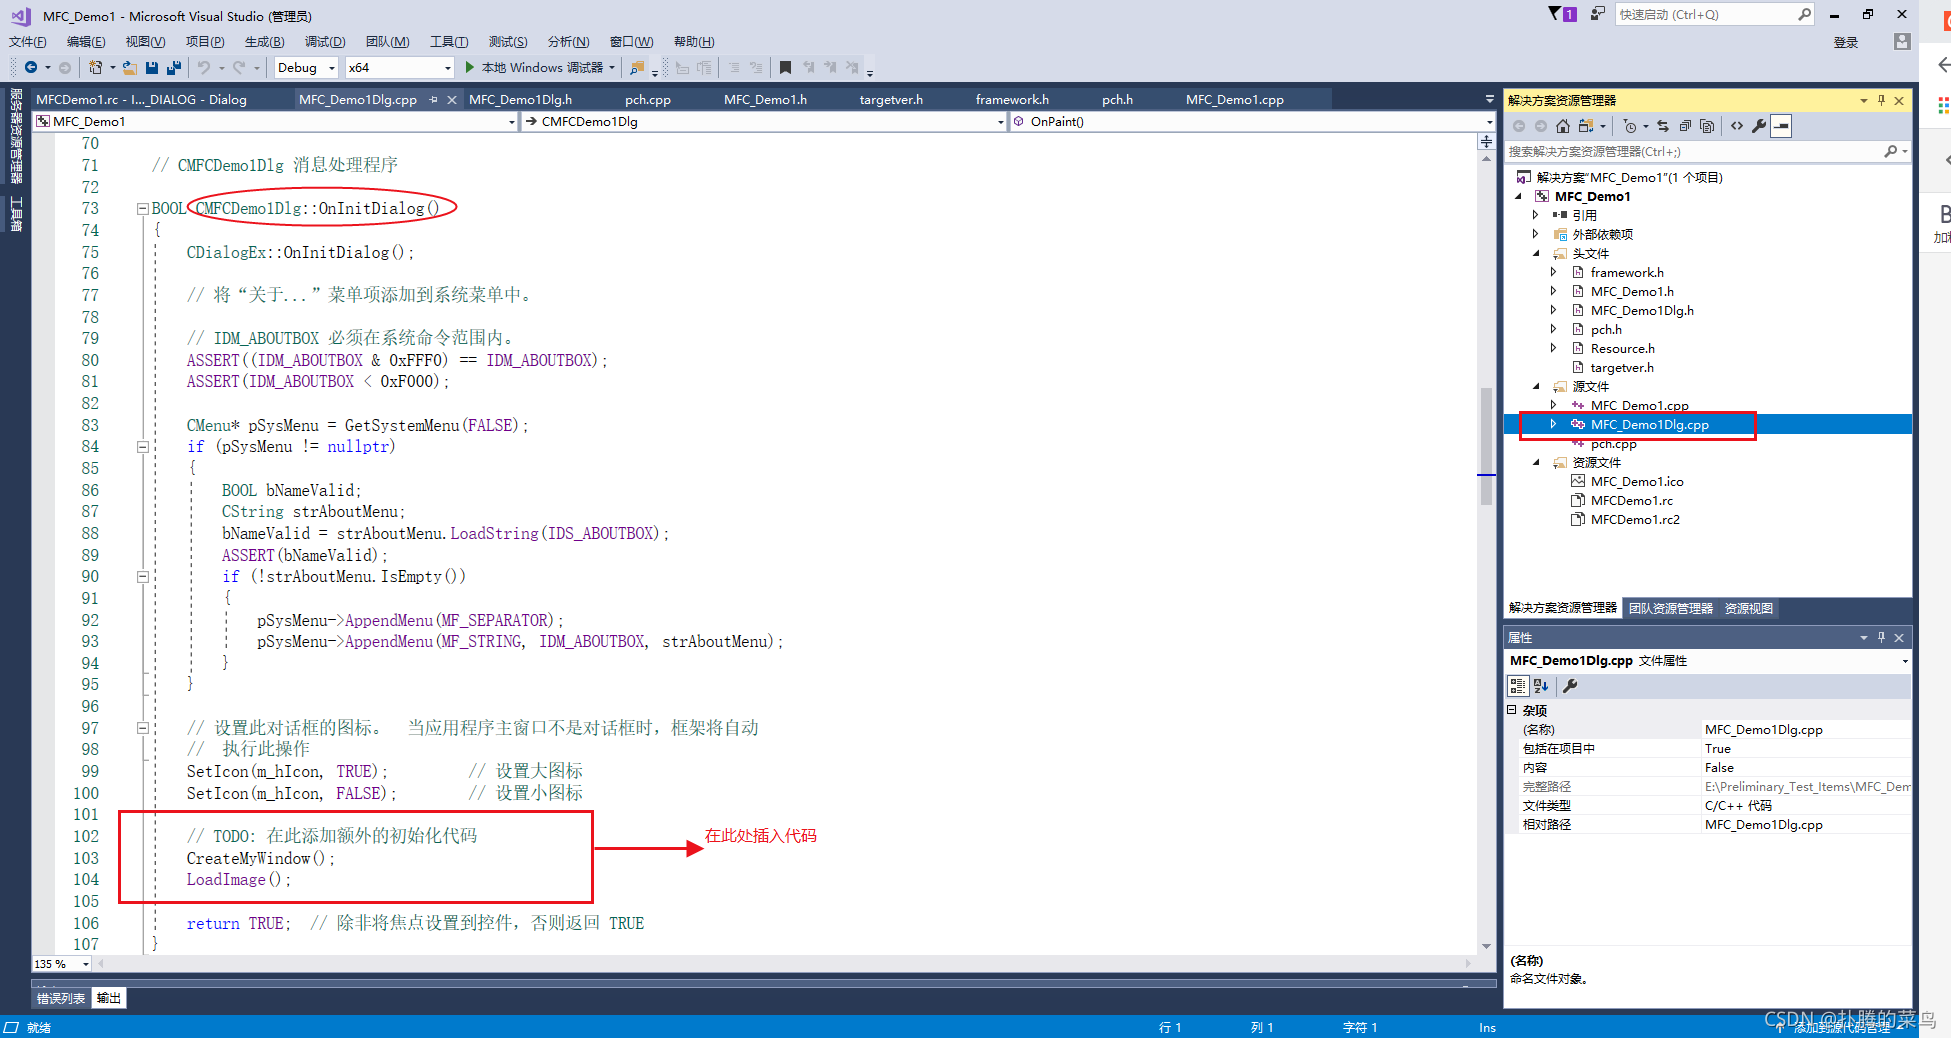Click the New Project toolbar icon
Screen dimensions: 1951x1038
(x=96, y=67)
